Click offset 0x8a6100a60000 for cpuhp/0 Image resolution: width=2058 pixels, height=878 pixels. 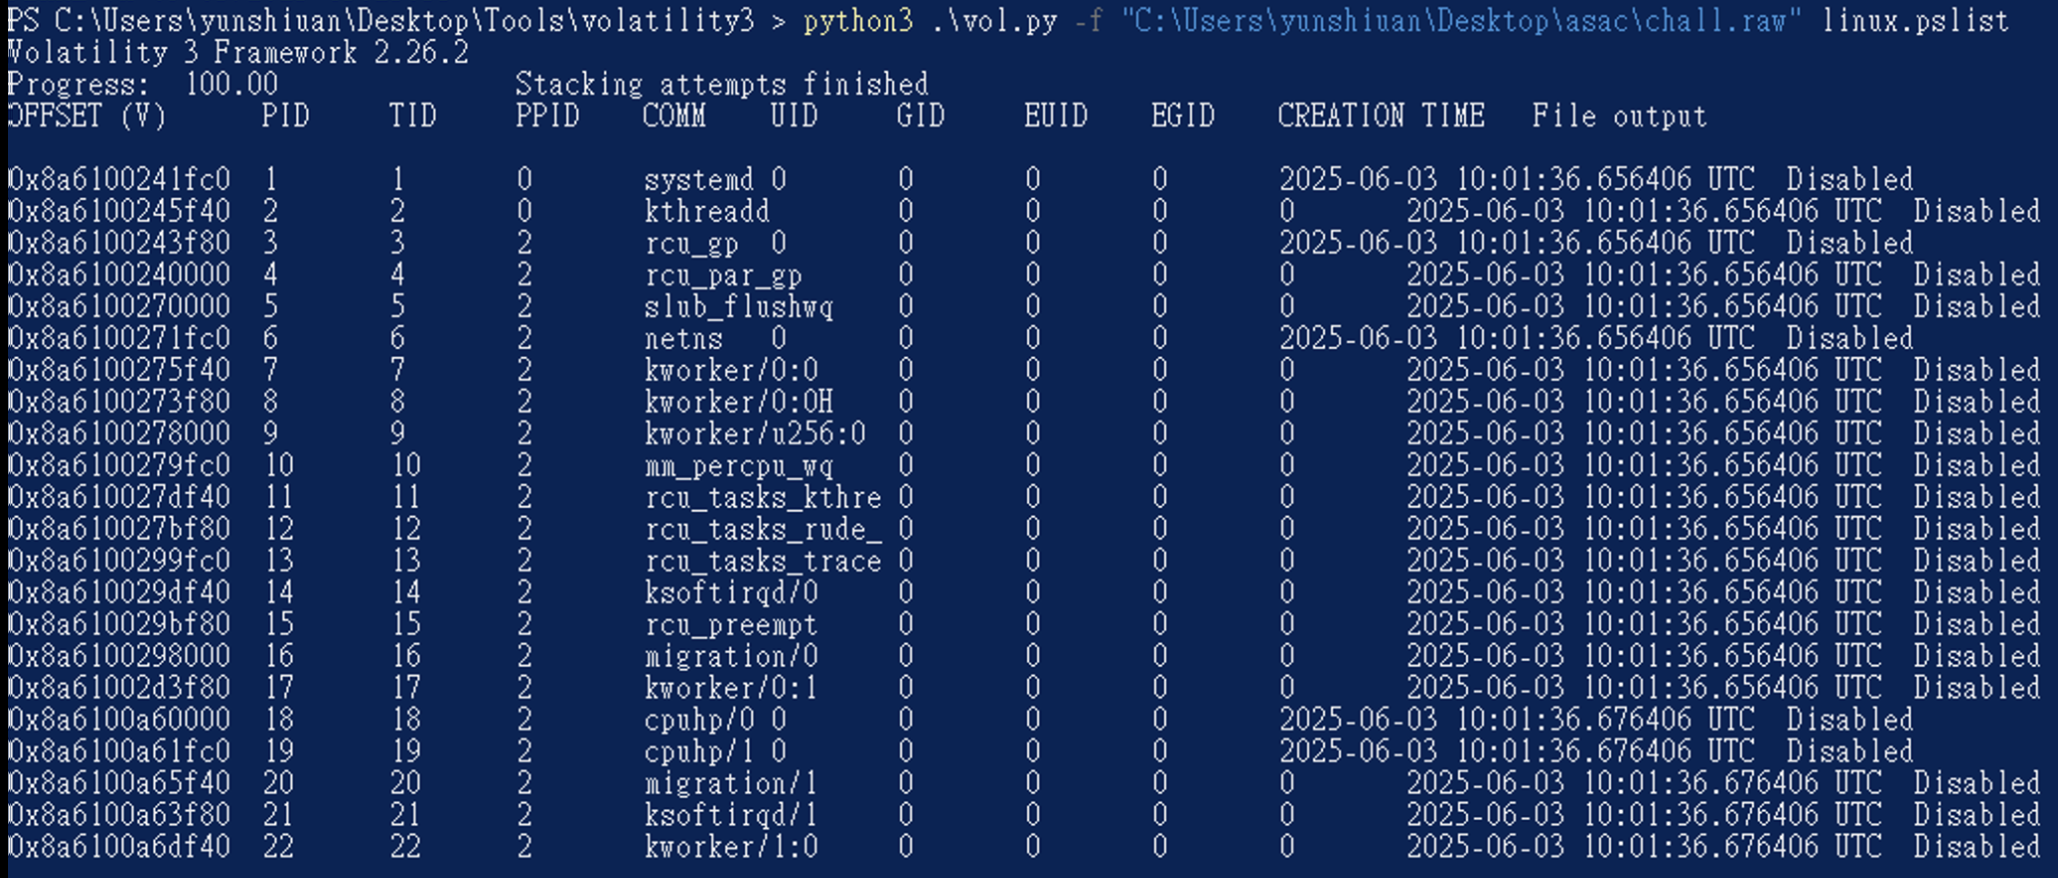click(x=119, y=720)
